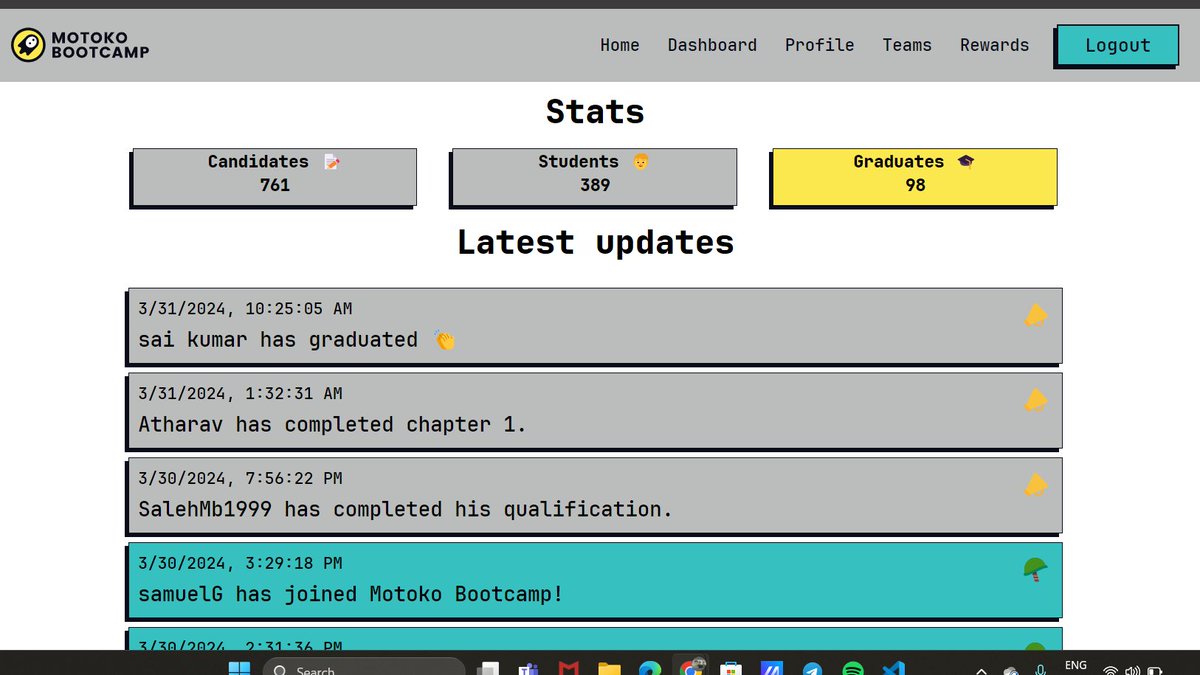Click 'Atharav has completed chapter 1.' update

(x=595, y=411)
